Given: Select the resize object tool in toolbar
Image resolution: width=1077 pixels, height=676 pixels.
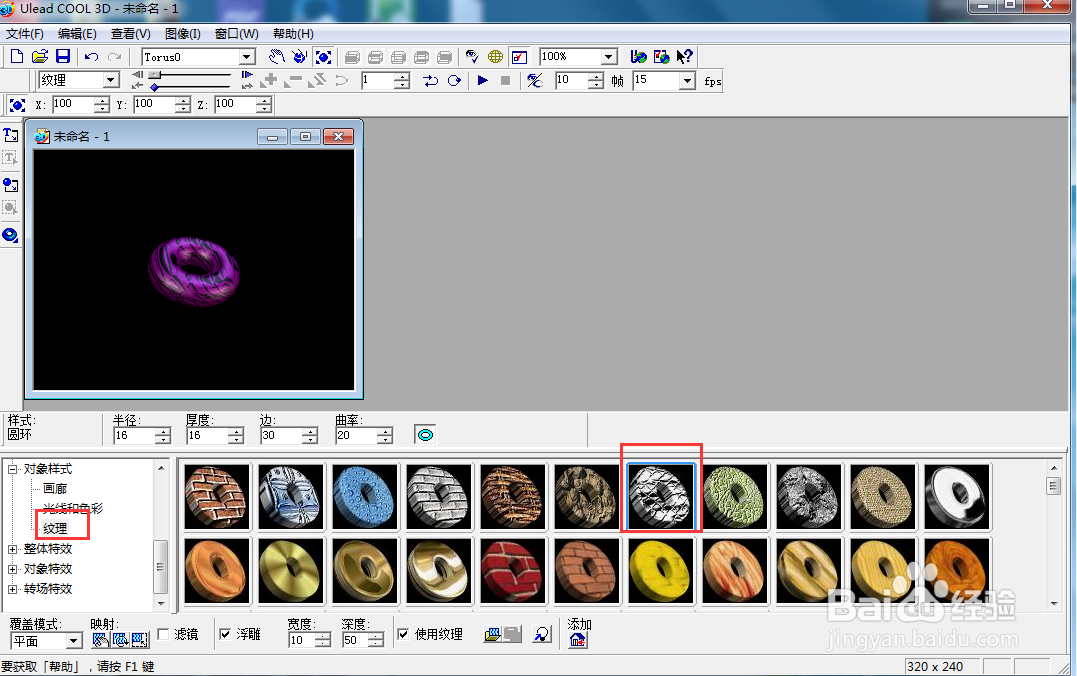Looking at the screenshot, I should click(x=323, y=57).
